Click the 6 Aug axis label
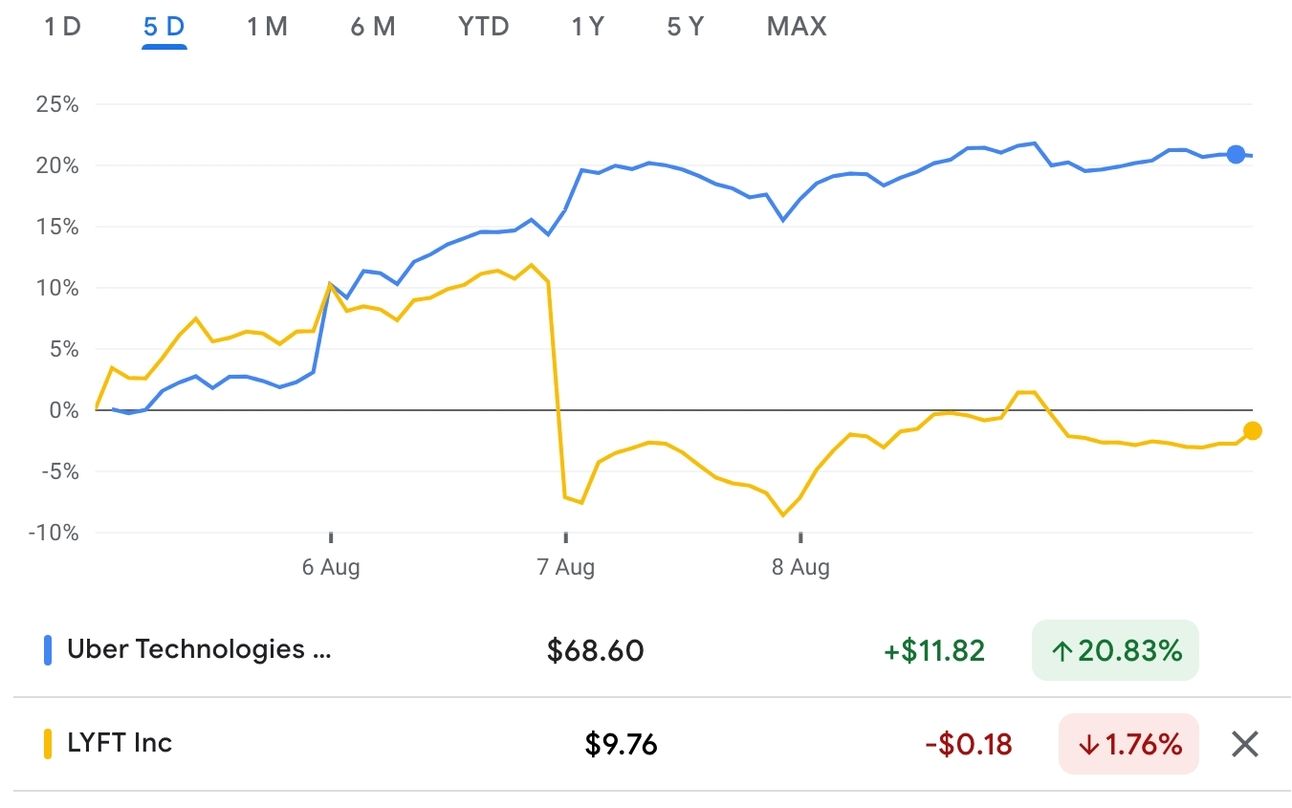 331,568
